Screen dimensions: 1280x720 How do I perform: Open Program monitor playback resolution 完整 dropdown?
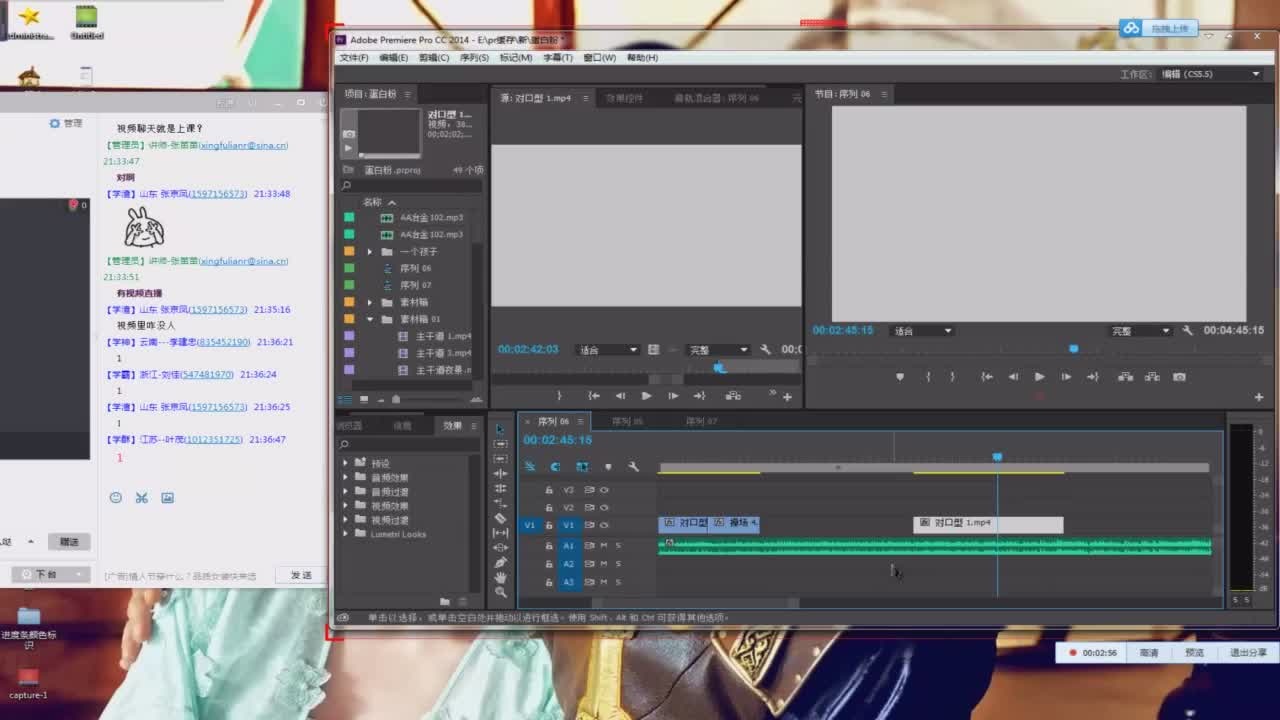coord(1139,331)
